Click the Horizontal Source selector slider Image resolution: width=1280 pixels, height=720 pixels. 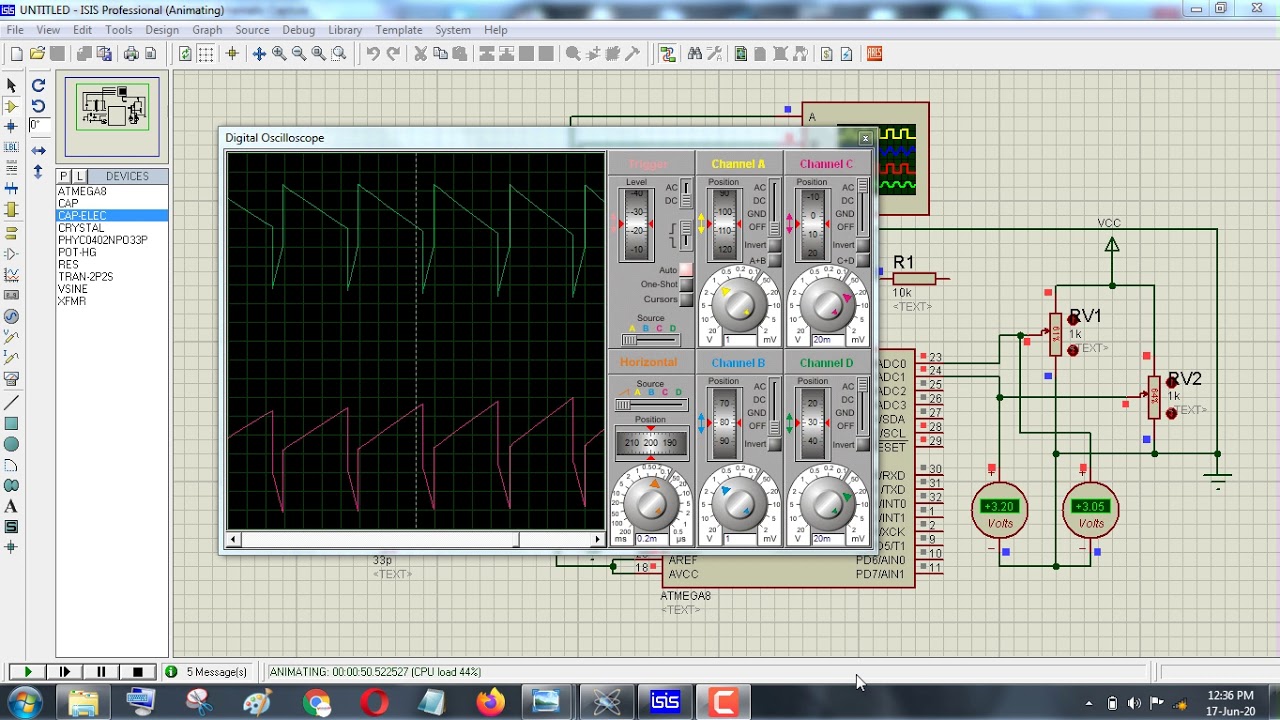[x=651, y=404]
